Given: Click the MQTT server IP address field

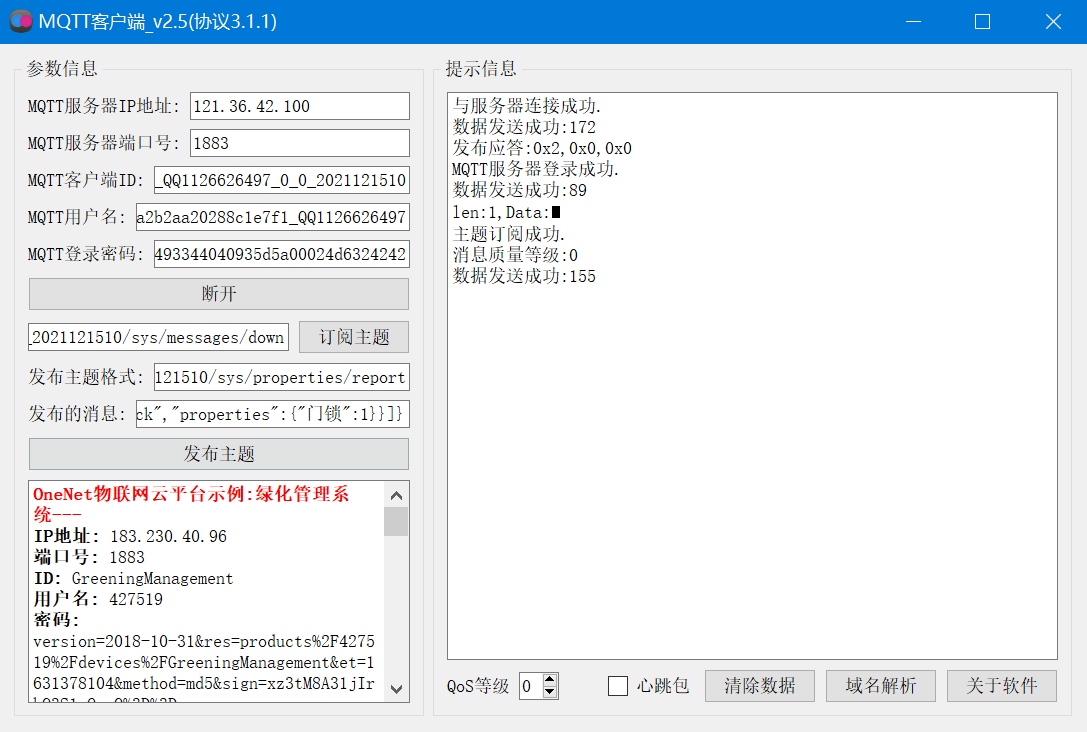Looking at the screenshot, I should pos(299,106).
